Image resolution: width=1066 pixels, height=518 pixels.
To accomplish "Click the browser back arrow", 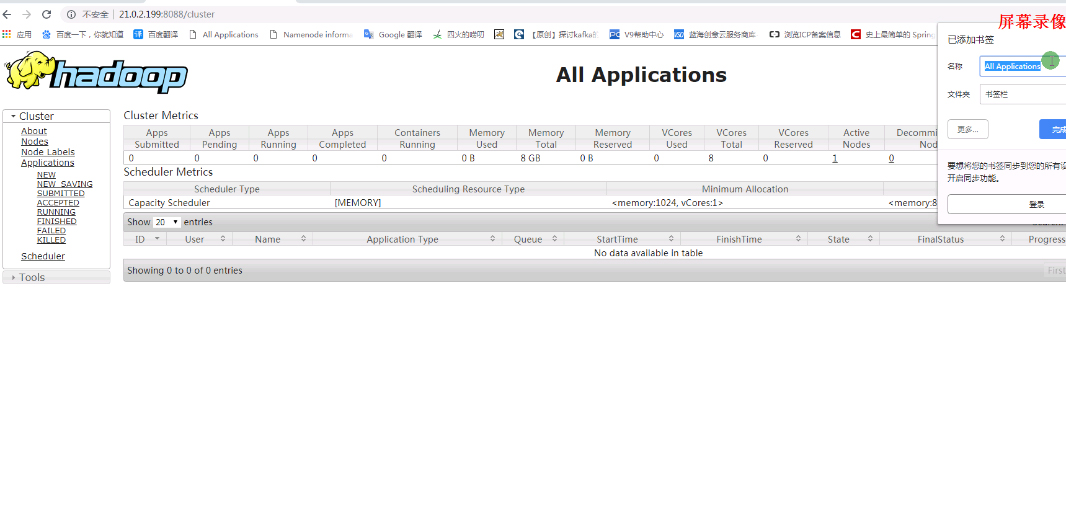I will (x=9, y=15).
